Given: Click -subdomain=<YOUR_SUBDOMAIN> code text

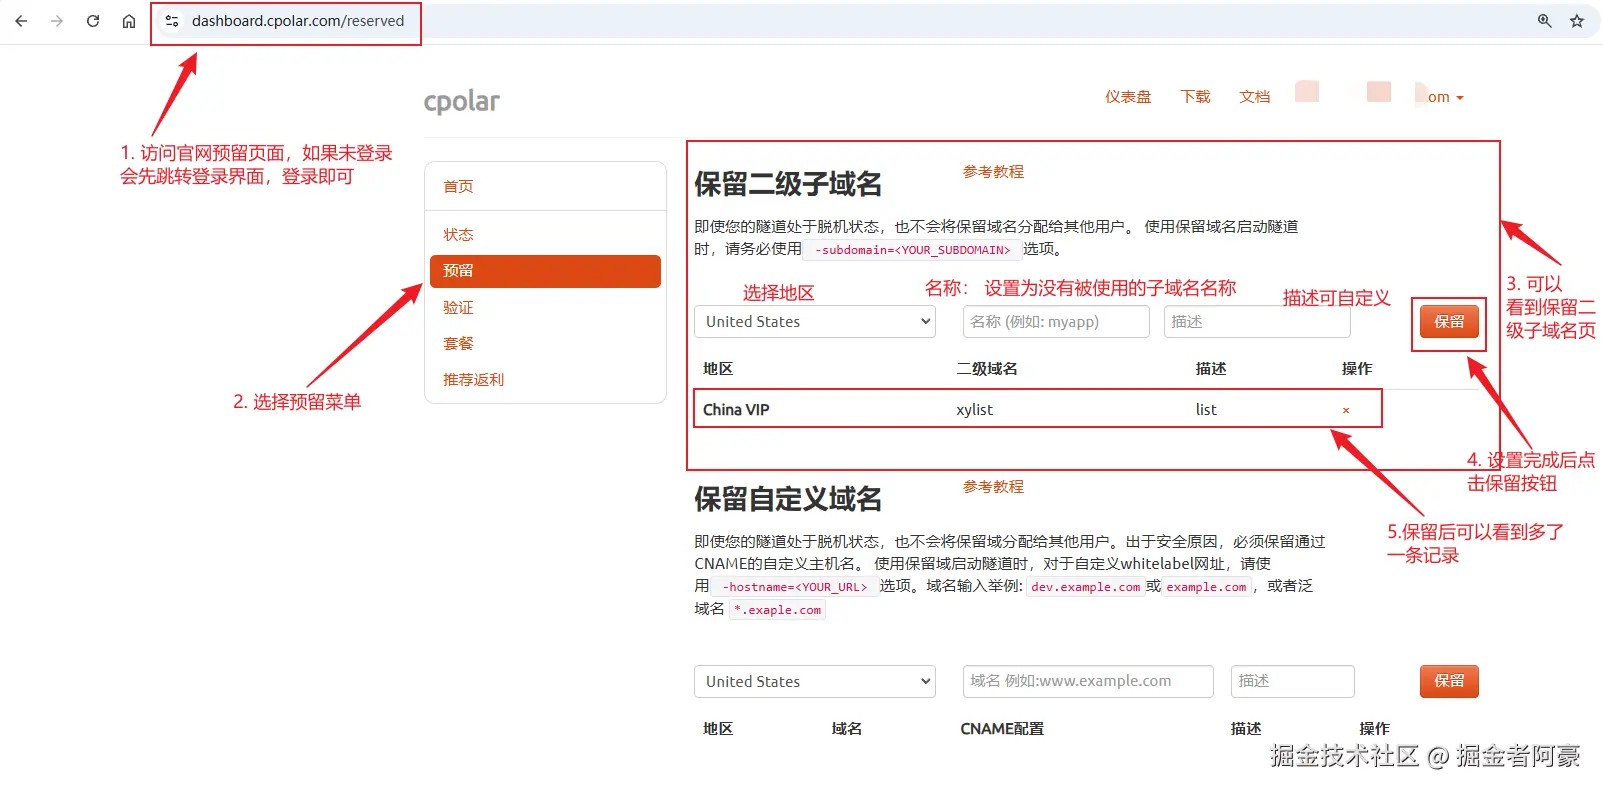Looking at the screenshot, I should pos(912,250).
